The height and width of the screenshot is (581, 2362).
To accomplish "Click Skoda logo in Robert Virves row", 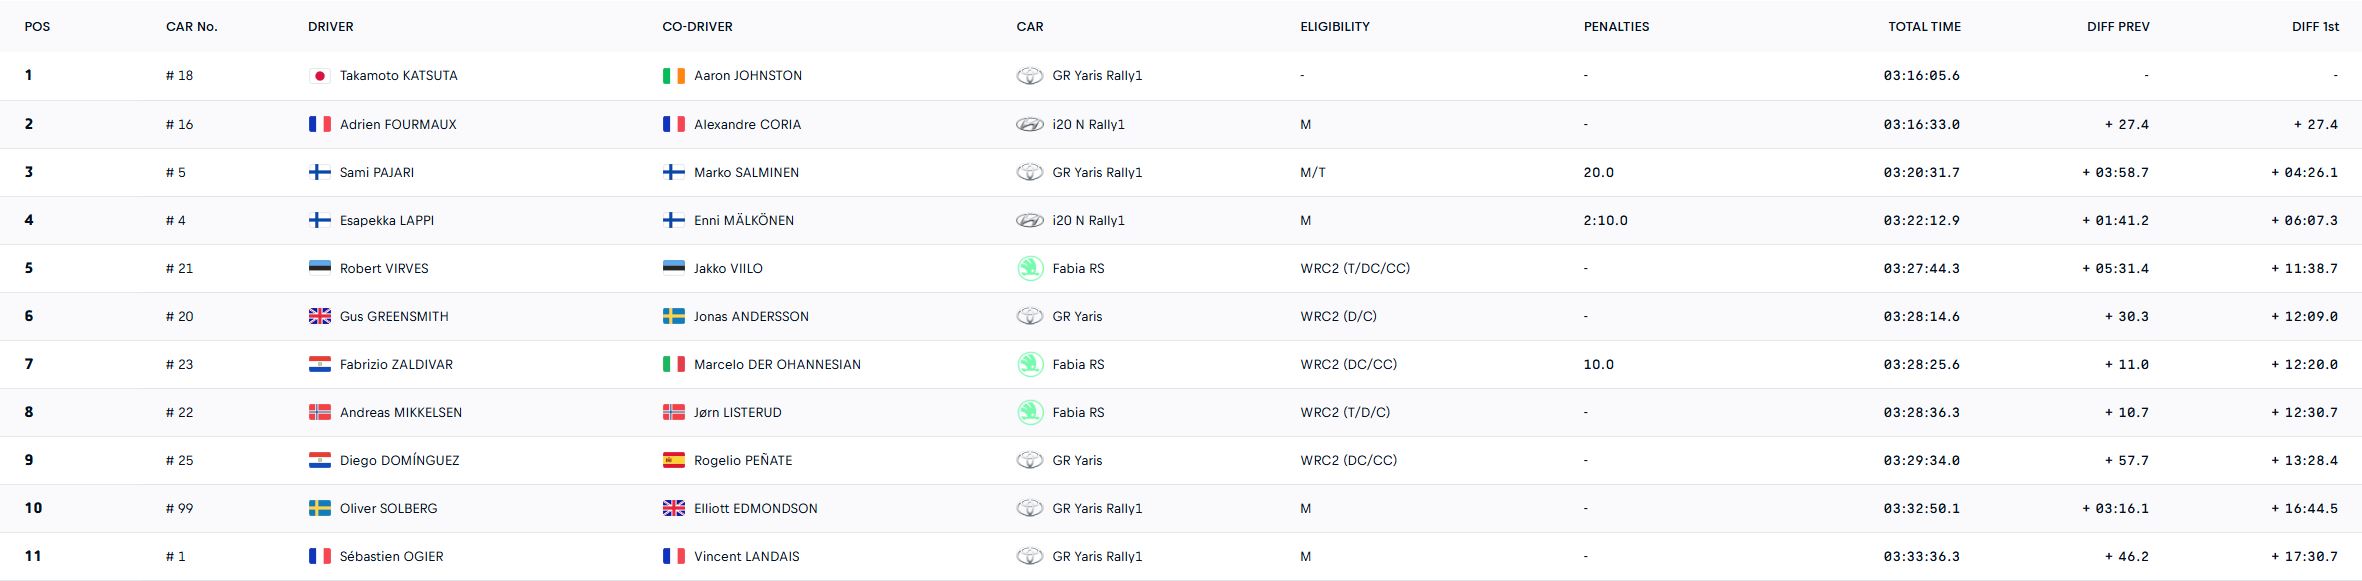I will point(1029,268).
